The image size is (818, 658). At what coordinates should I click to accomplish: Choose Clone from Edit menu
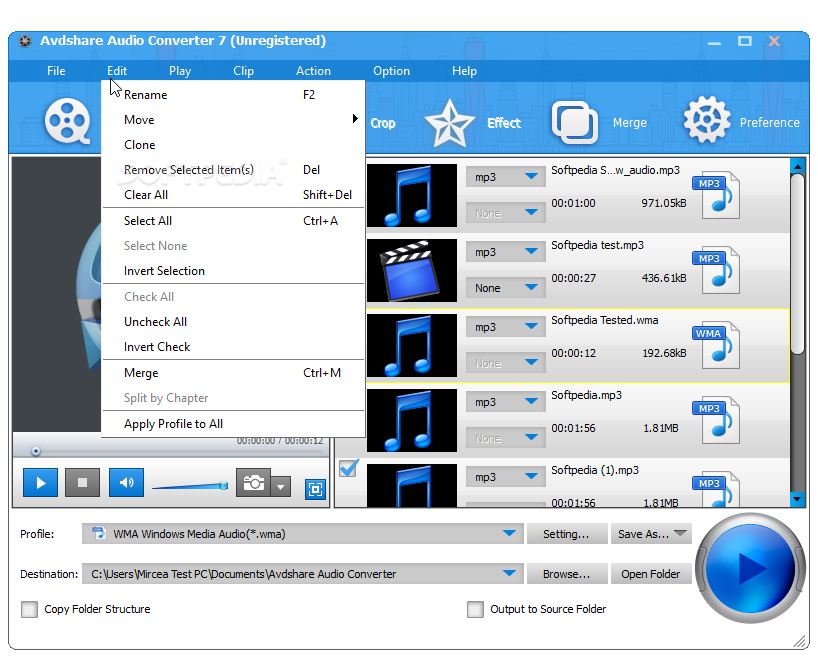[x=233, y=145]
